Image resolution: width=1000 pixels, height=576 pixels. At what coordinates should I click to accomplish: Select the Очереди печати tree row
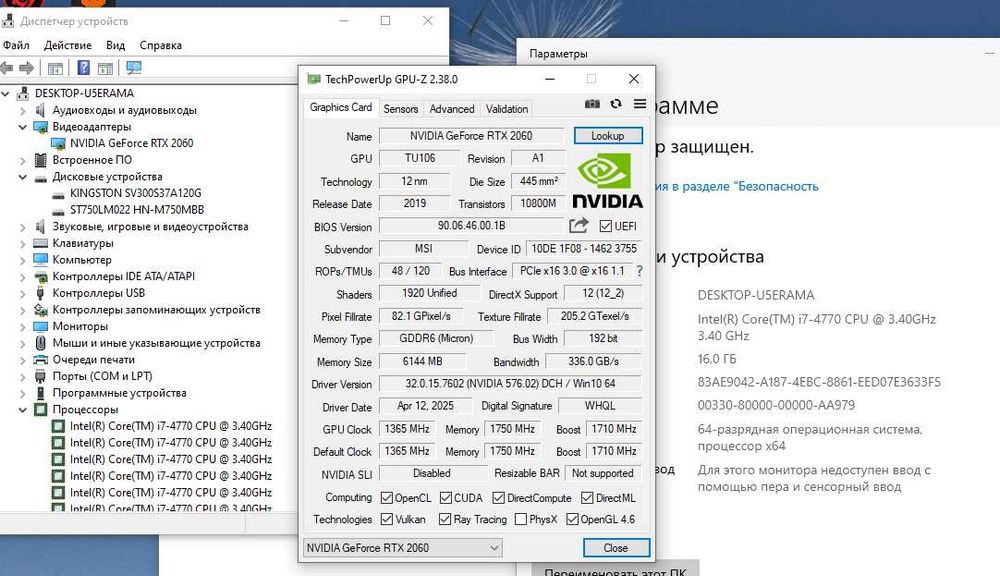tap(93, 360)
